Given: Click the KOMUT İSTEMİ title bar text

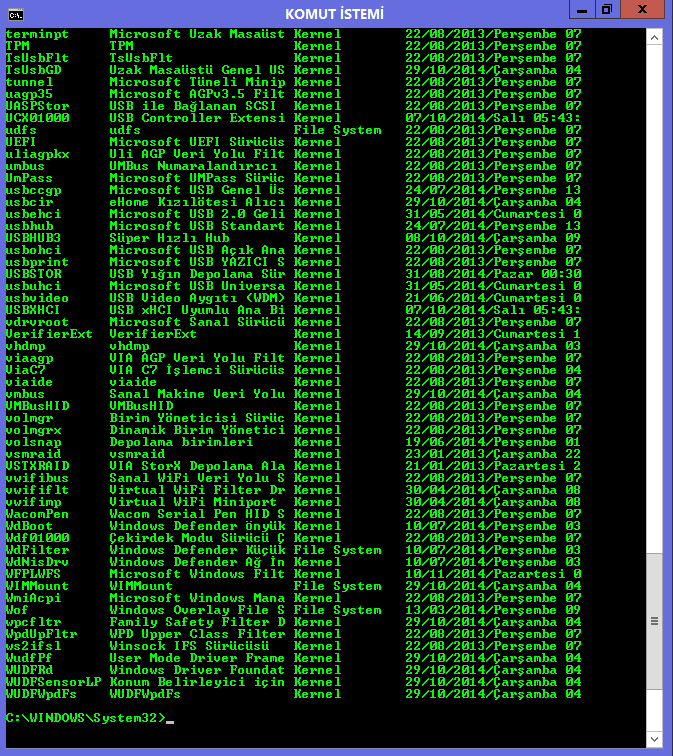Looking at the screenshot, I should click(334, 14).
